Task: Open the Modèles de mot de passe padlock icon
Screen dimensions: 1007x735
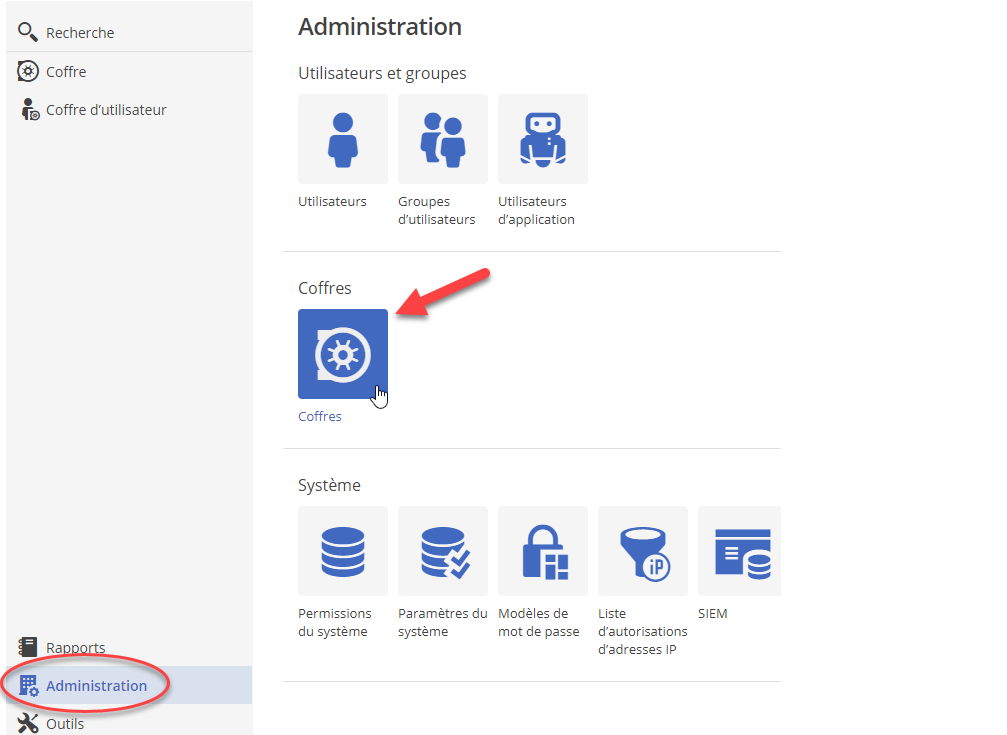Action: point(542,551)
